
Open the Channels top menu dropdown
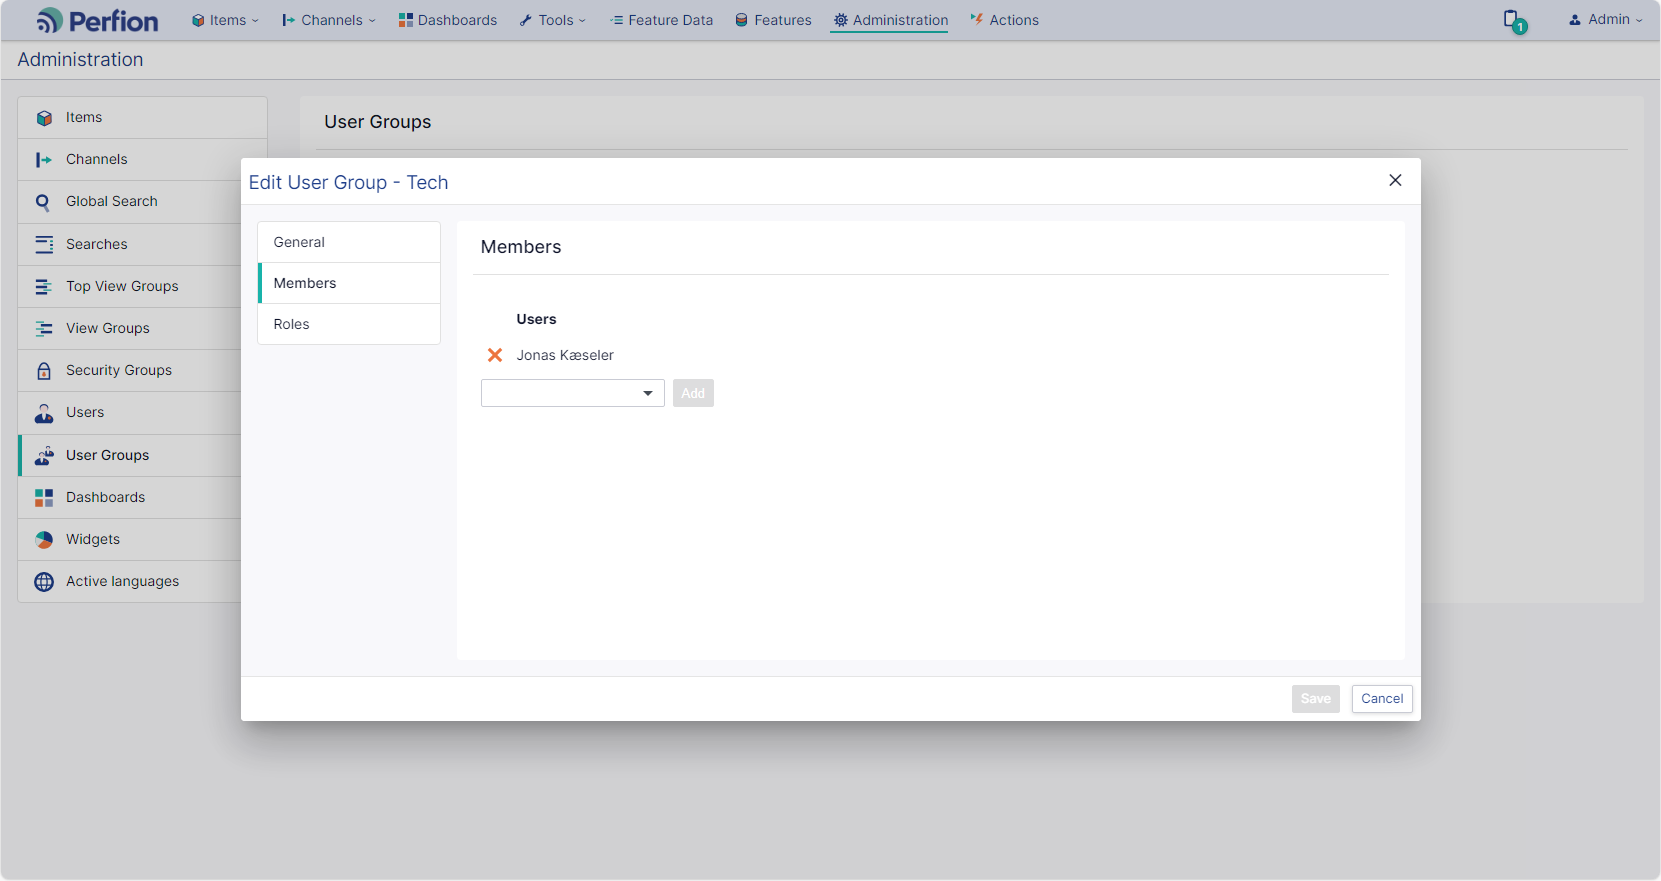(x=329, y=20)
